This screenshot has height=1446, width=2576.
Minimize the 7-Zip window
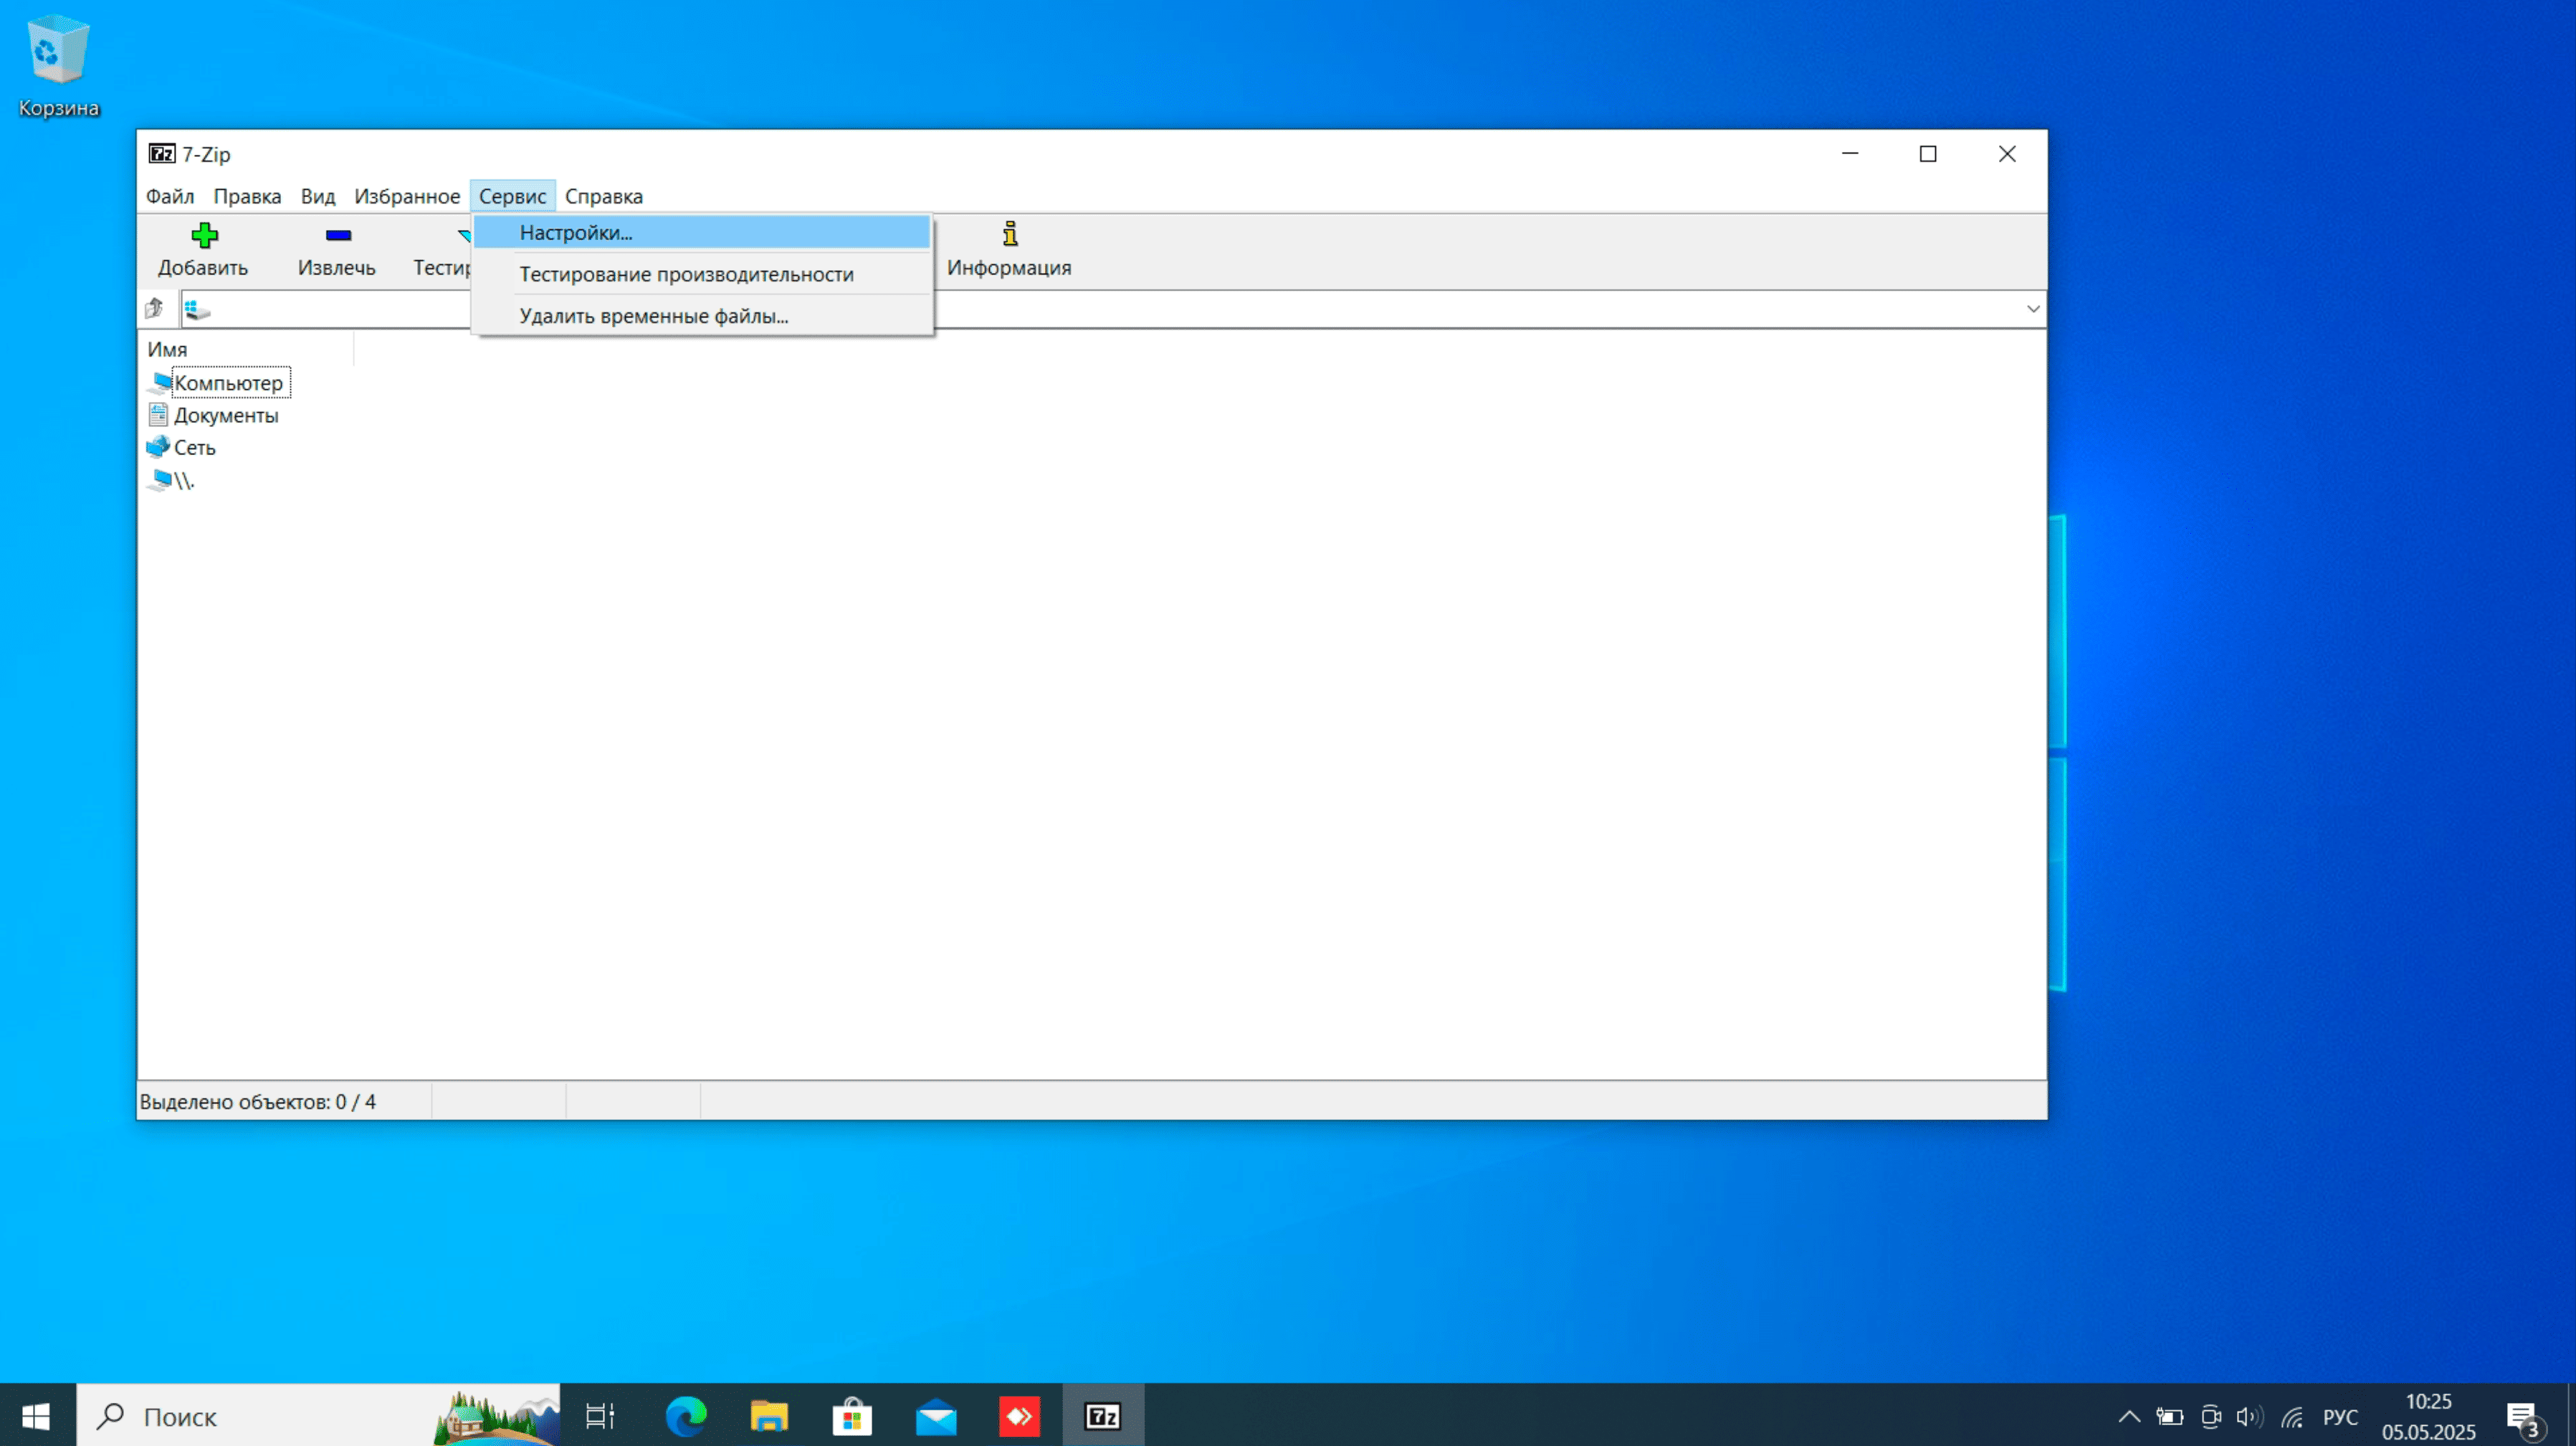pos(1850,154)
